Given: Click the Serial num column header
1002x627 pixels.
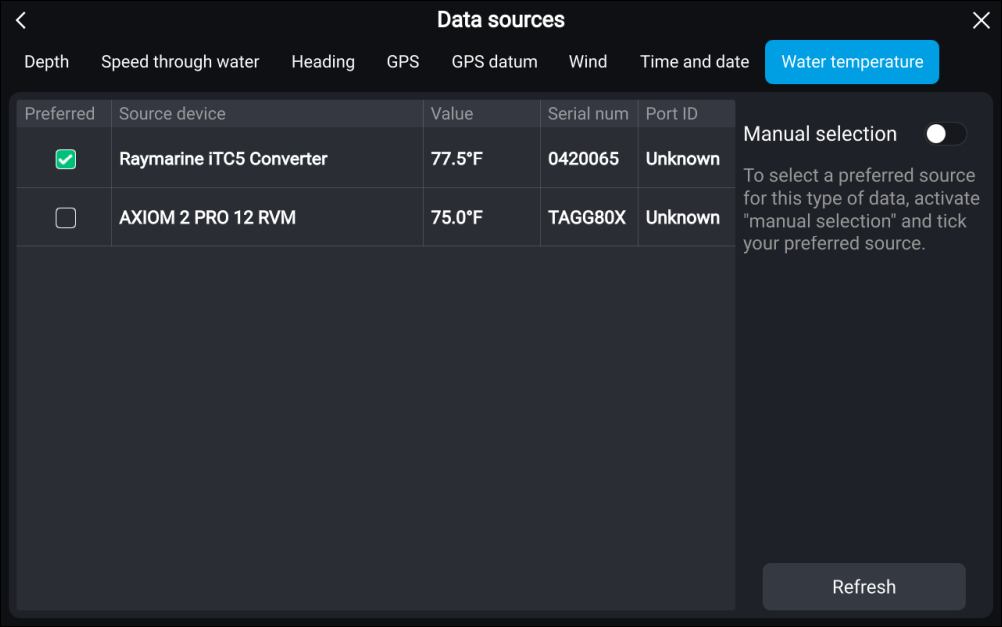Looking at the screenshot, I should point(588,114).
